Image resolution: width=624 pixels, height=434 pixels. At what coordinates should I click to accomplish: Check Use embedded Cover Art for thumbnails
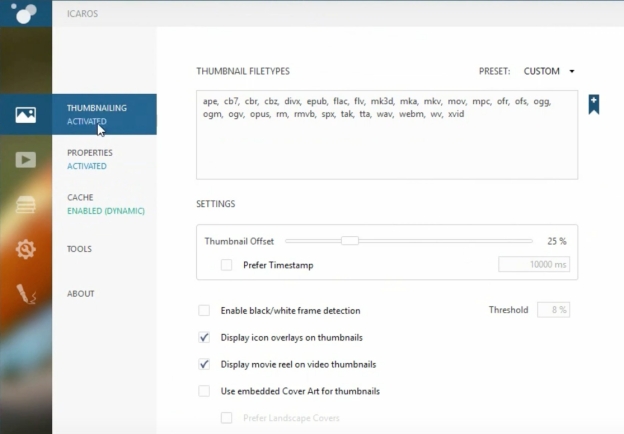[204, 391]
